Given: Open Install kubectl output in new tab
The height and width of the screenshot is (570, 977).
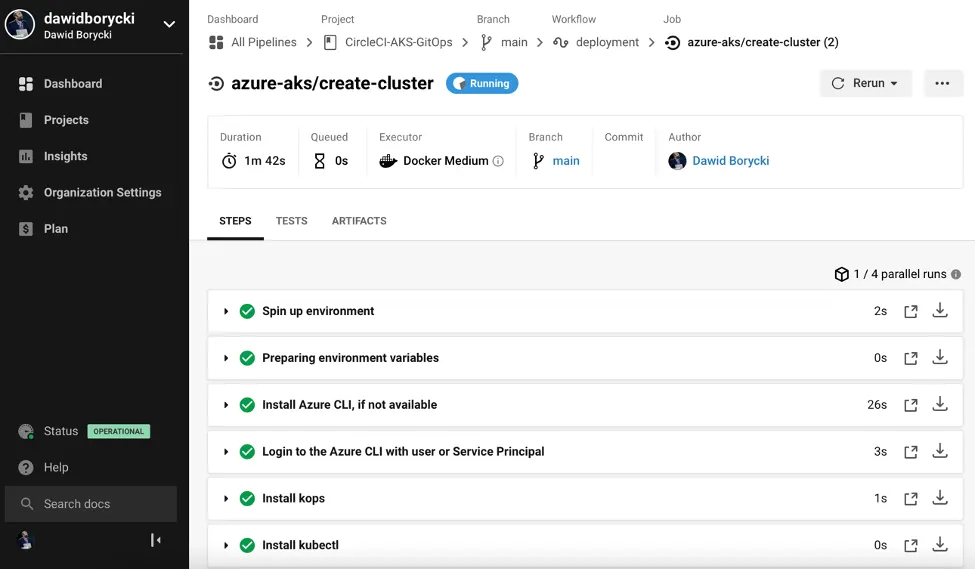Looking at the screenshot, I should (x=911, y=545).
